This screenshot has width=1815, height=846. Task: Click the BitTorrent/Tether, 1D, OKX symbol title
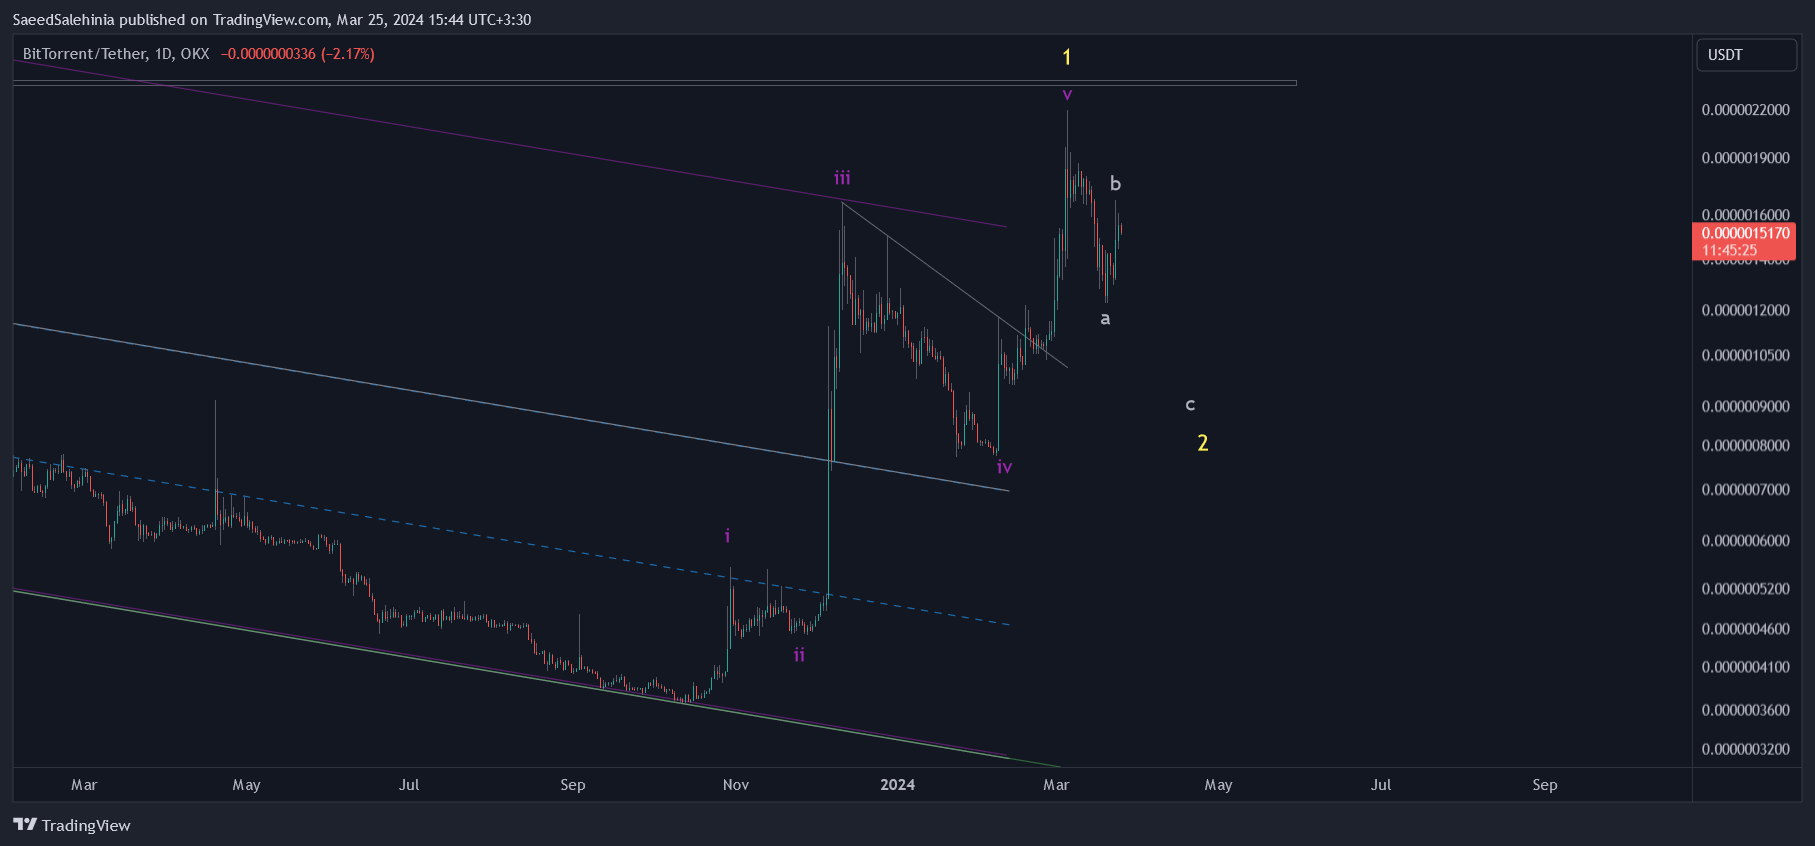pyautogui.click(x=116, y=54)
